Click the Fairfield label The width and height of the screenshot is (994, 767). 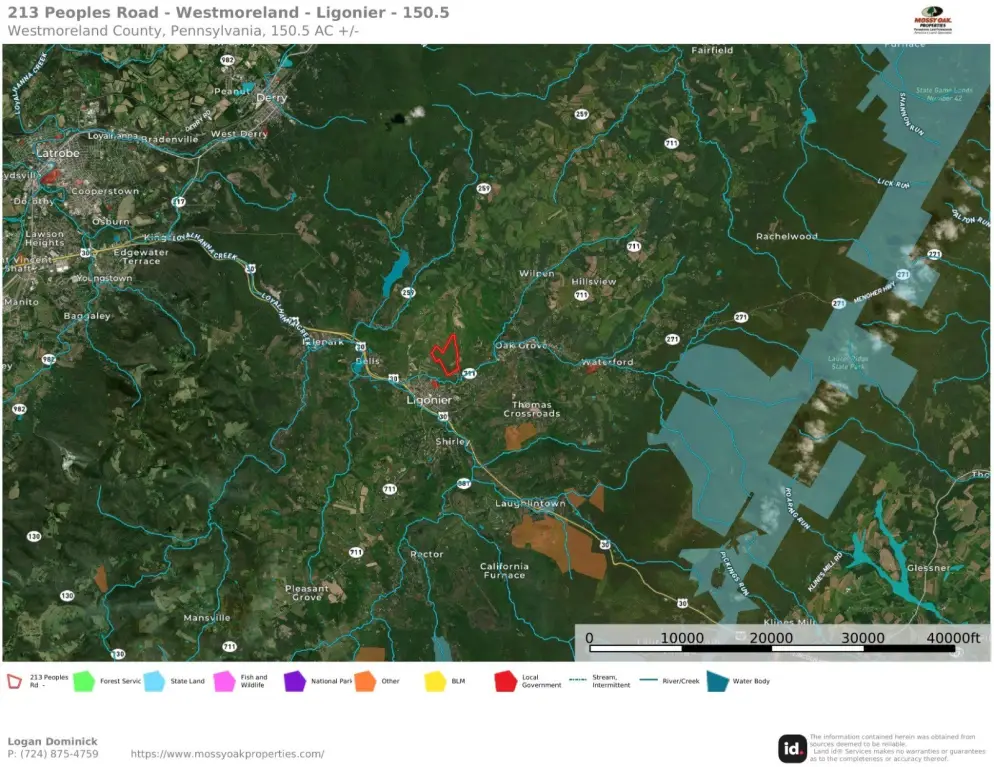coord(712,50)
